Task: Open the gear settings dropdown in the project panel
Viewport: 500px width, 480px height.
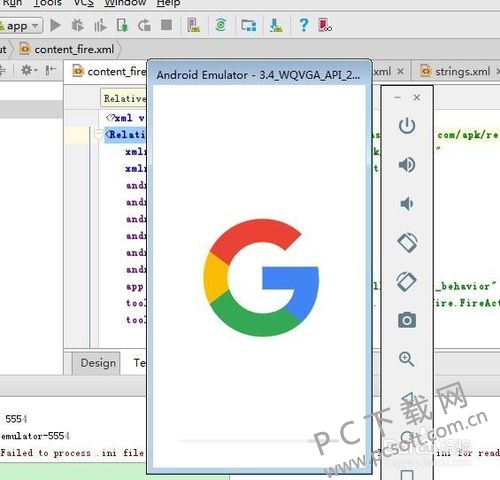Action: pos(29,70)
